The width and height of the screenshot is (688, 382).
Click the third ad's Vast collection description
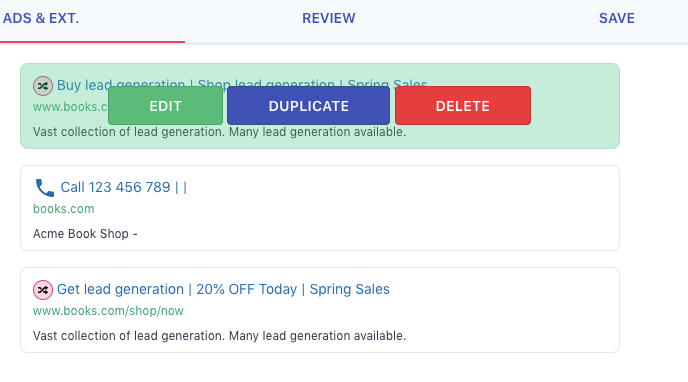[219, 336]
